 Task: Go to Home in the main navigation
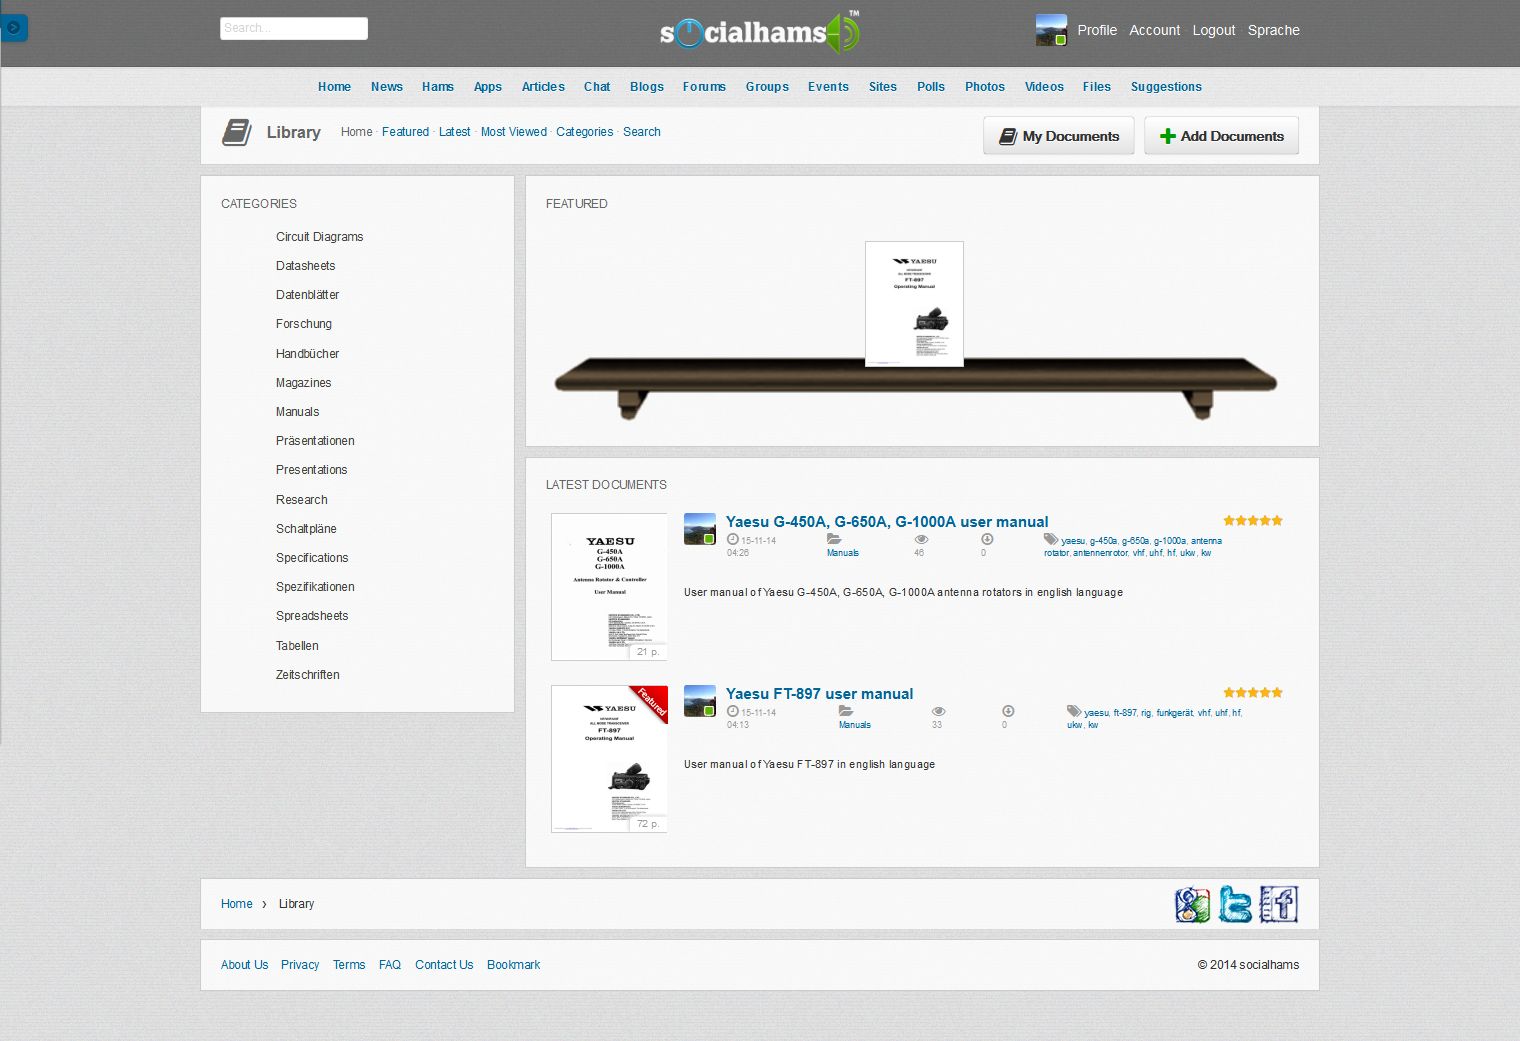pos(334,87)
